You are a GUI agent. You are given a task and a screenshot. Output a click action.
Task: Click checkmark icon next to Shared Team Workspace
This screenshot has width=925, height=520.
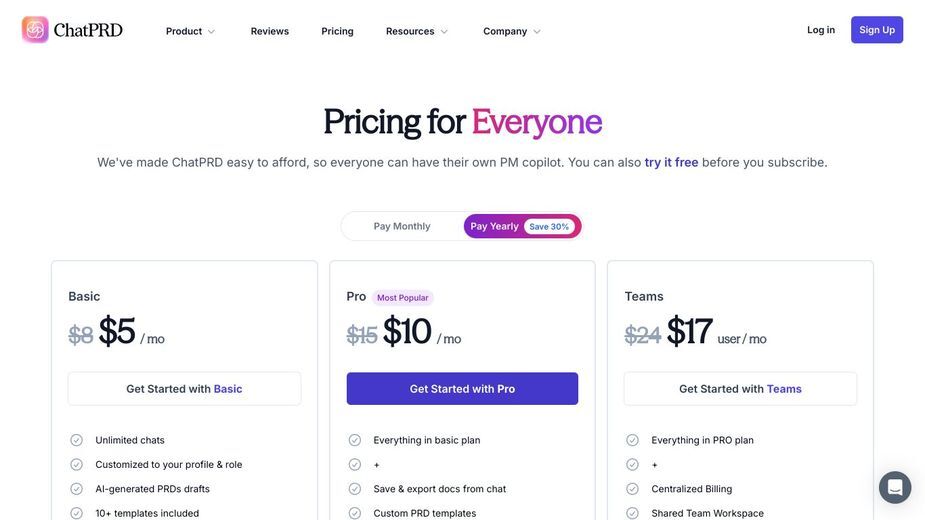(632, 513)
